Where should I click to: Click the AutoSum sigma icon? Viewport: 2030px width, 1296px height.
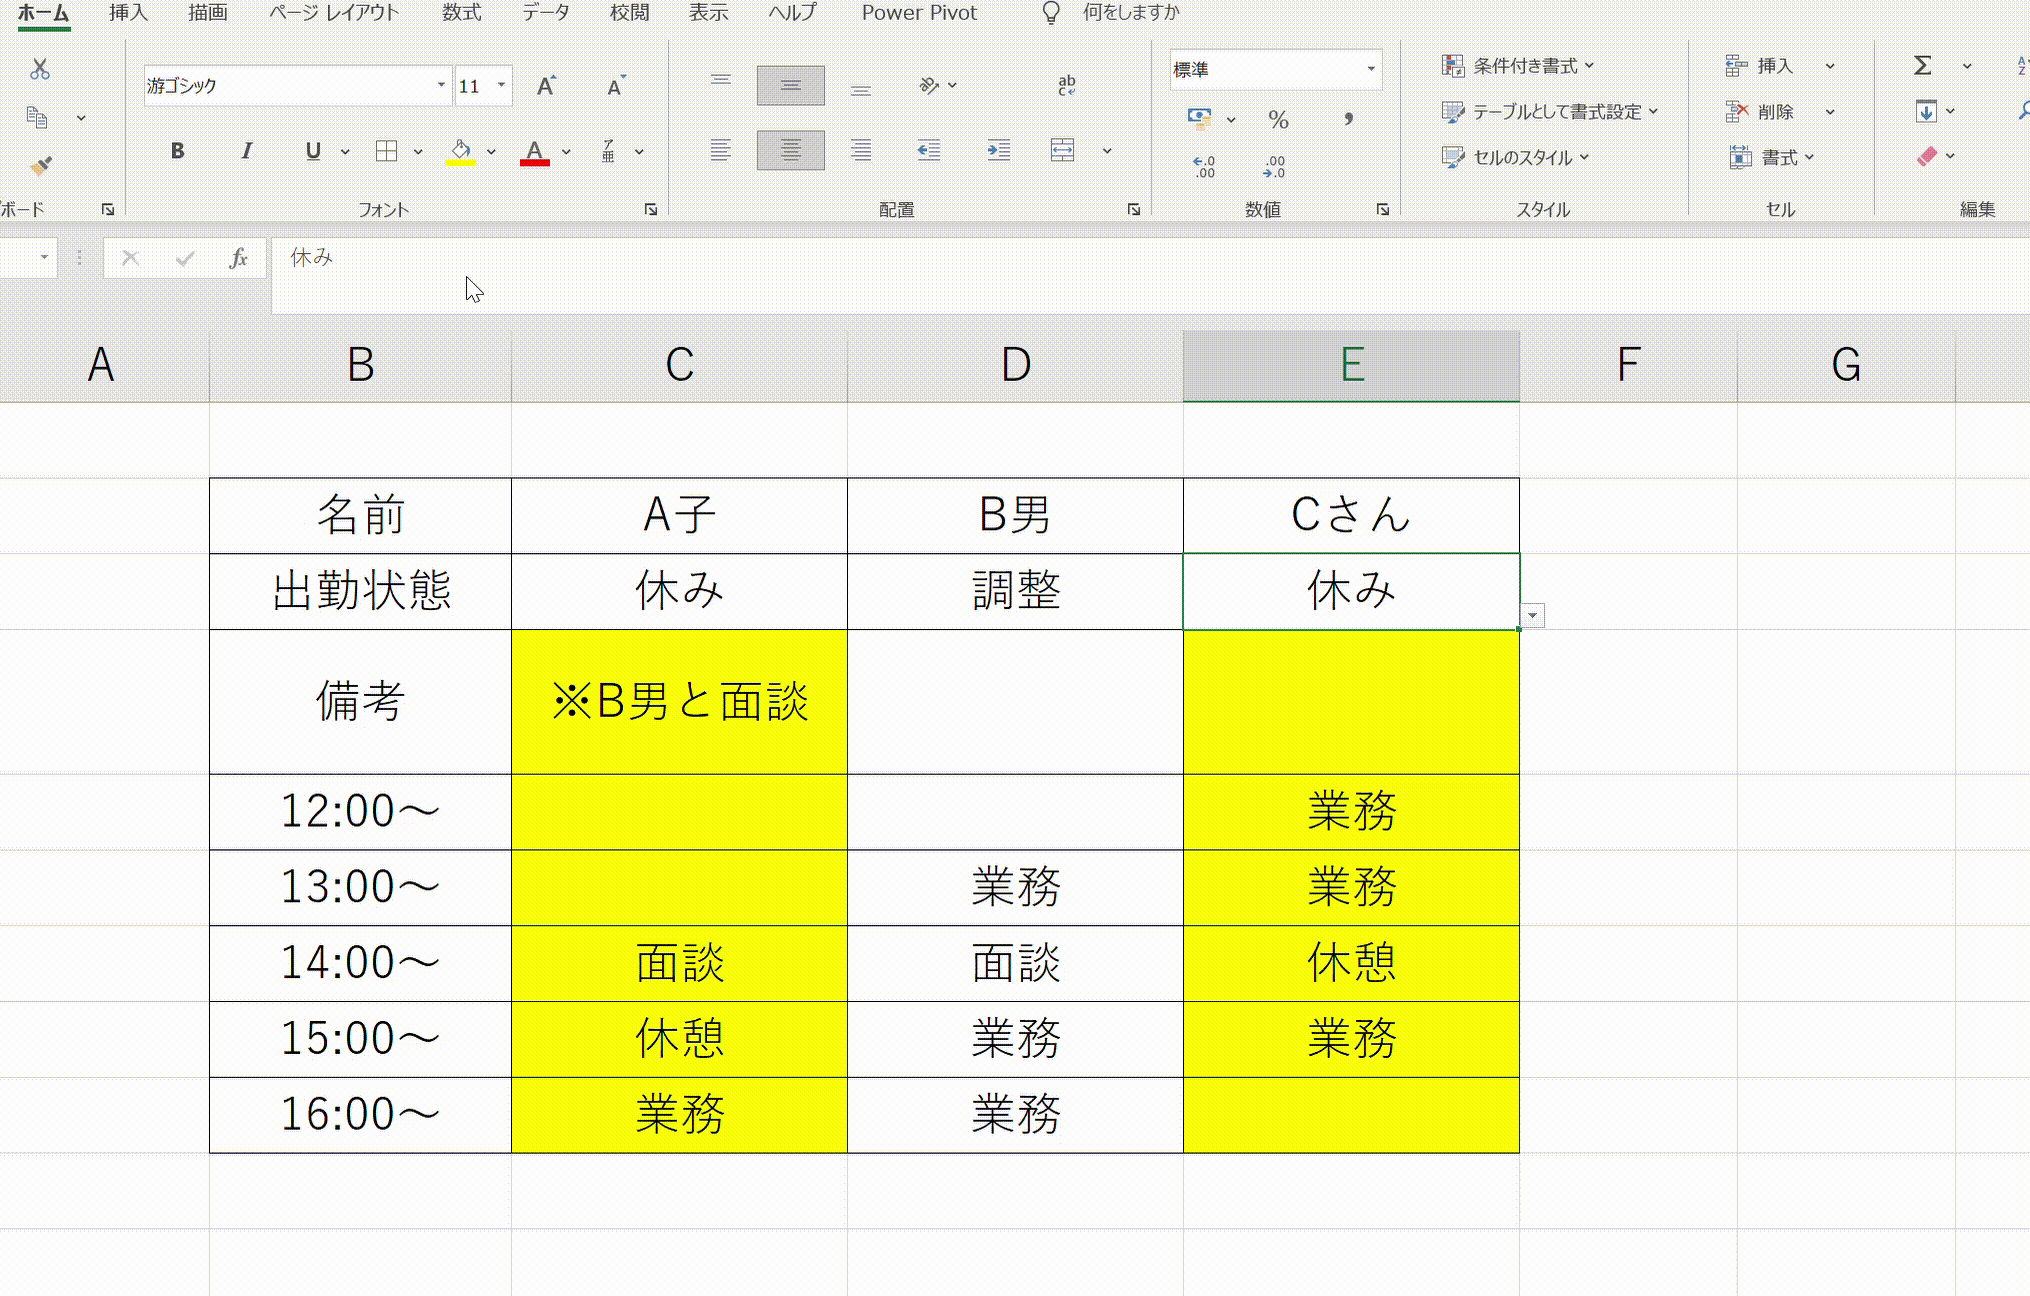click(1921, 65)
